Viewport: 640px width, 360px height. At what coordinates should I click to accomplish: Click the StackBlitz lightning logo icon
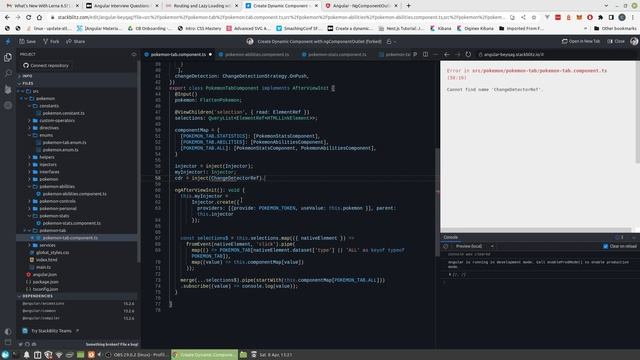pos(8,41)
